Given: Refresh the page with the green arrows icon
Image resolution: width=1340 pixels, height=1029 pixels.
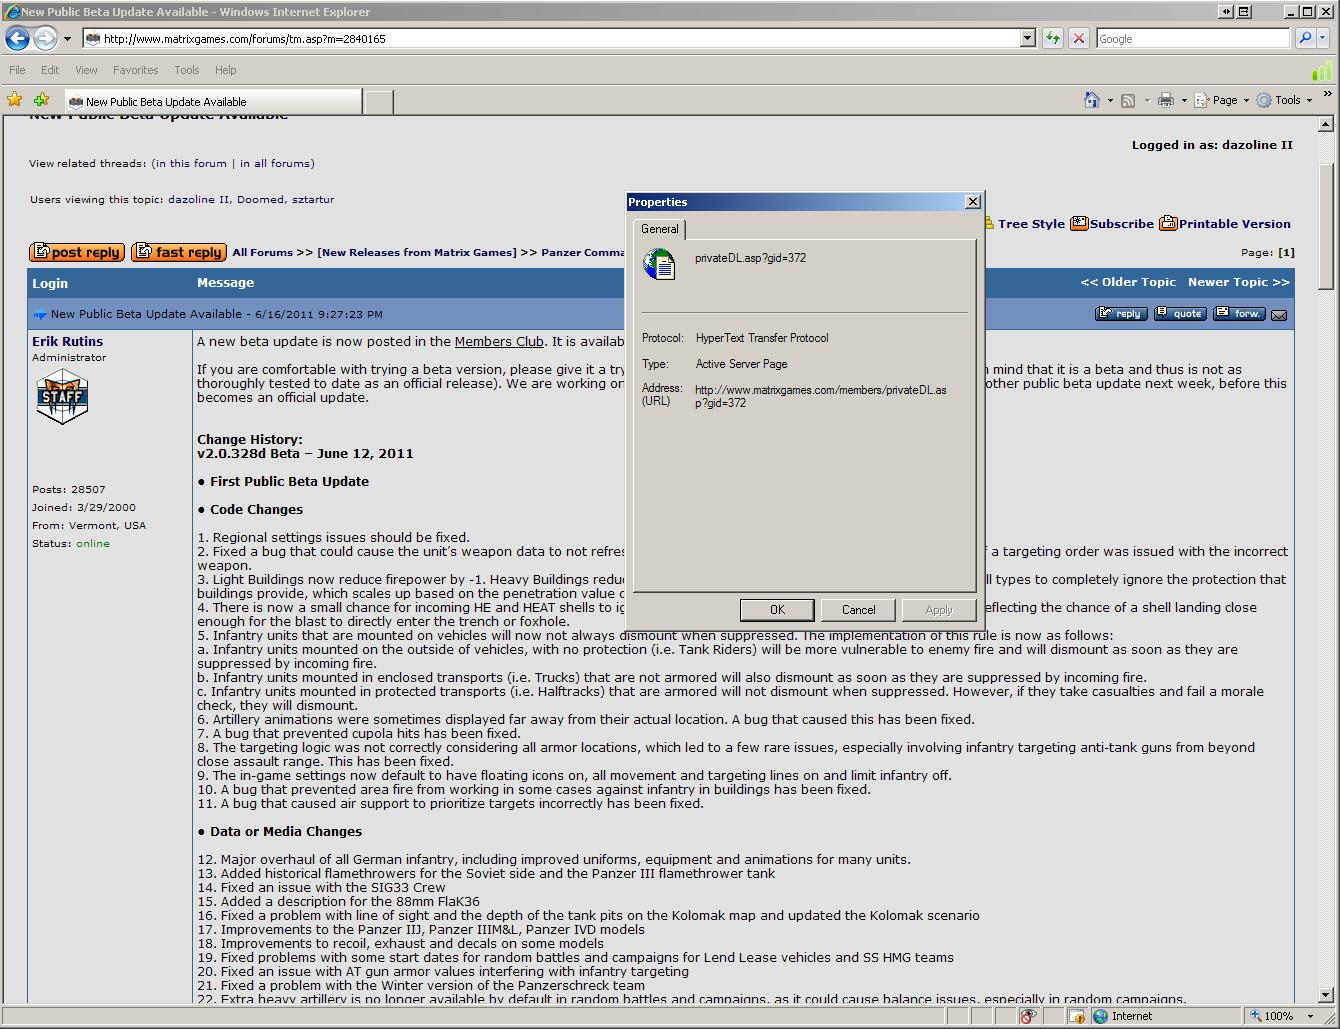Looking at the screenshot, I should coord(1053,38).
